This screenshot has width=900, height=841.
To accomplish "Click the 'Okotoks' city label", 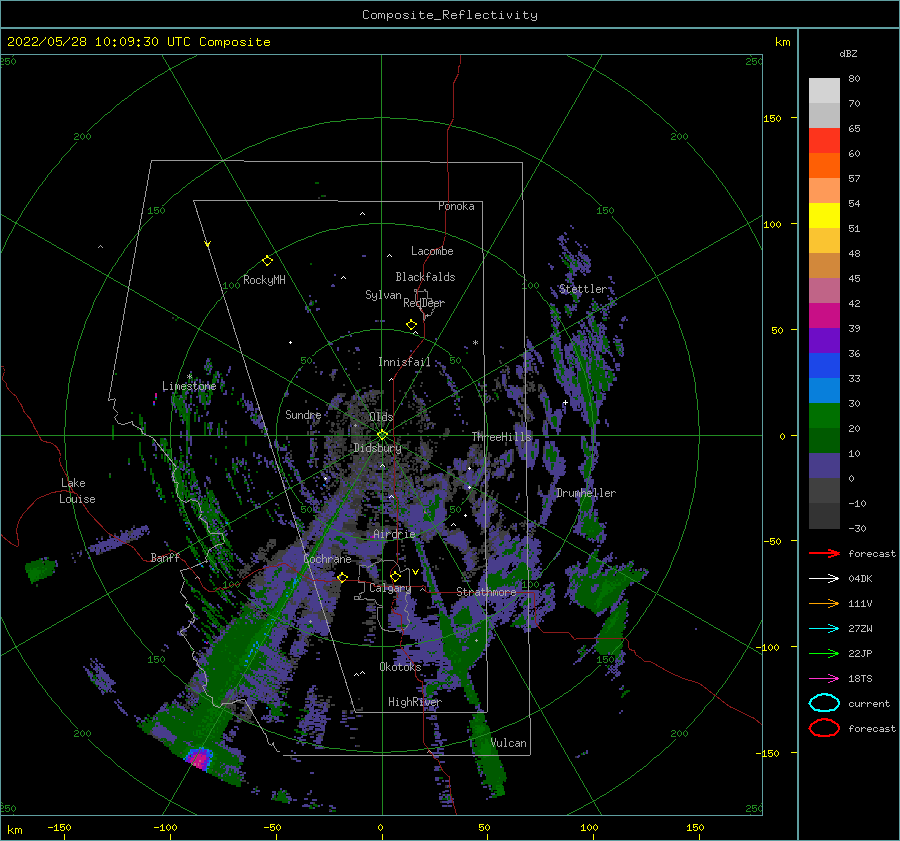I will tap(400, 667).
